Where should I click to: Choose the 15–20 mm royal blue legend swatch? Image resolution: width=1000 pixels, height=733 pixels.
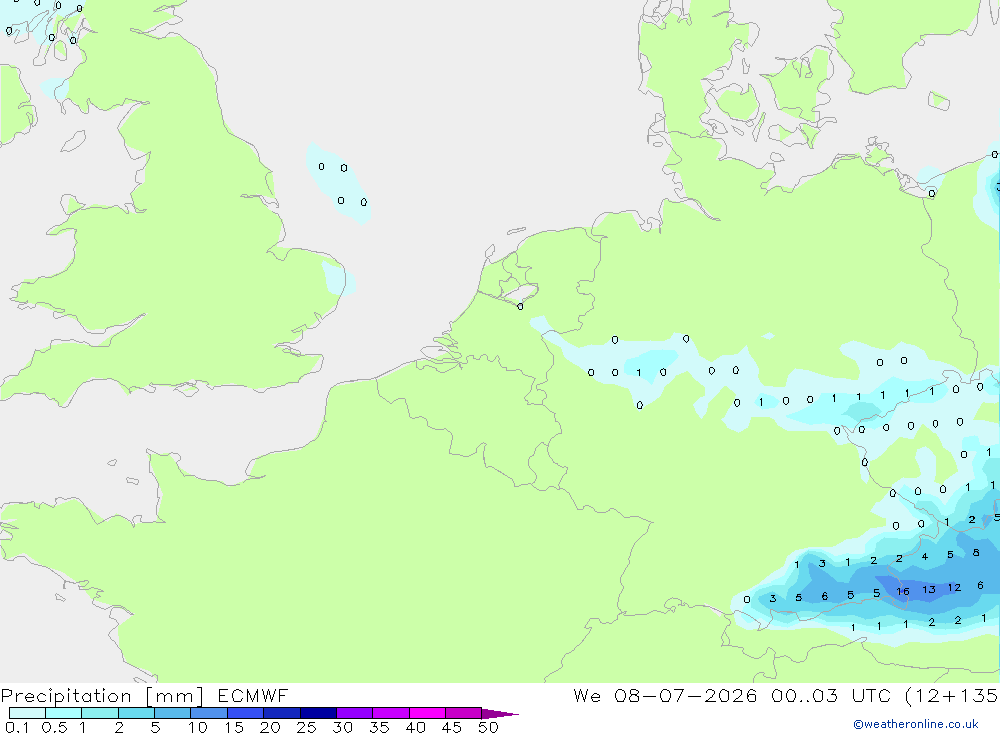click(x=245, y=713)
